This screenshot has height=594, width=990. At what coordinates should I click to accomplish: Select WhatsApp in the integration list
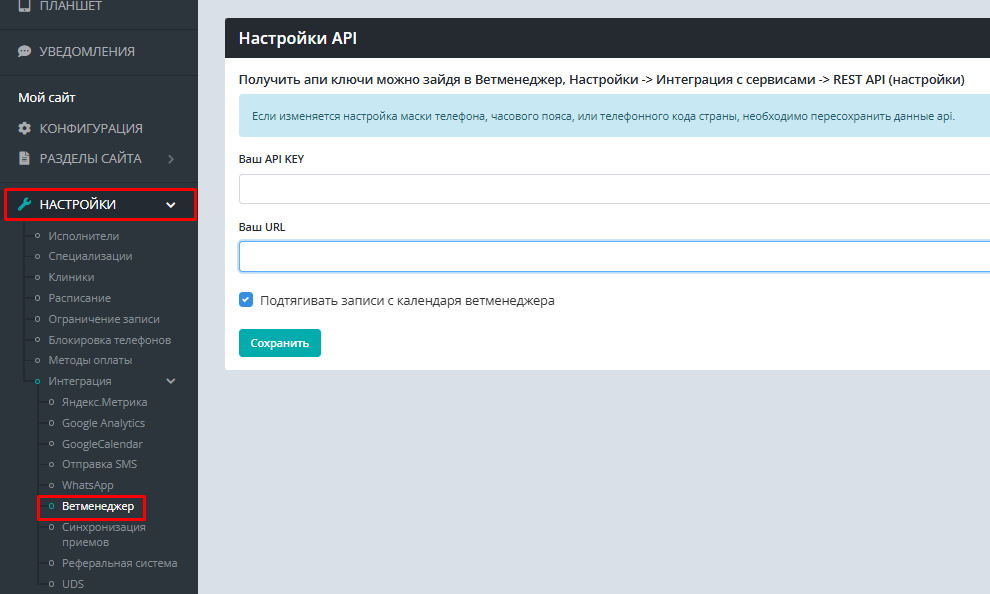point(87,485)
